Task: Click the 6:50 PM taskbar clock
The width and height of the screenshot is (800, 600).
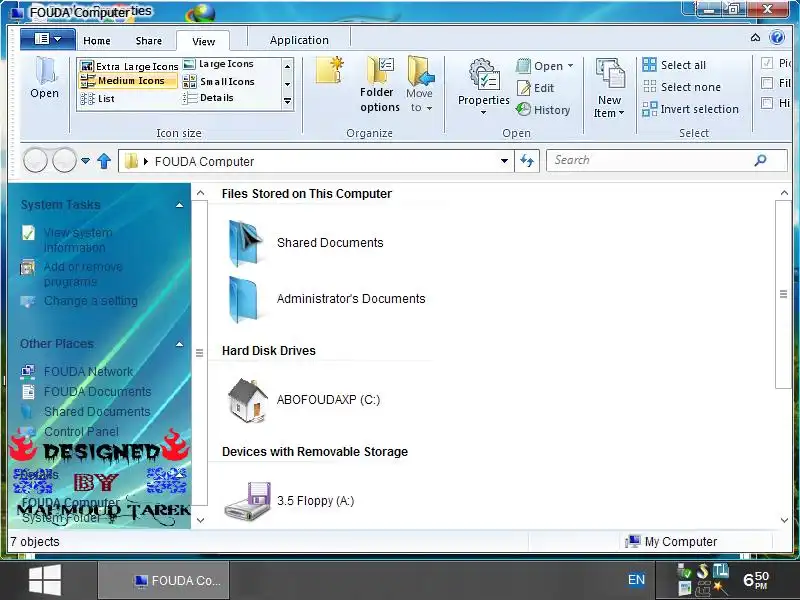Action: pos(756,580)
